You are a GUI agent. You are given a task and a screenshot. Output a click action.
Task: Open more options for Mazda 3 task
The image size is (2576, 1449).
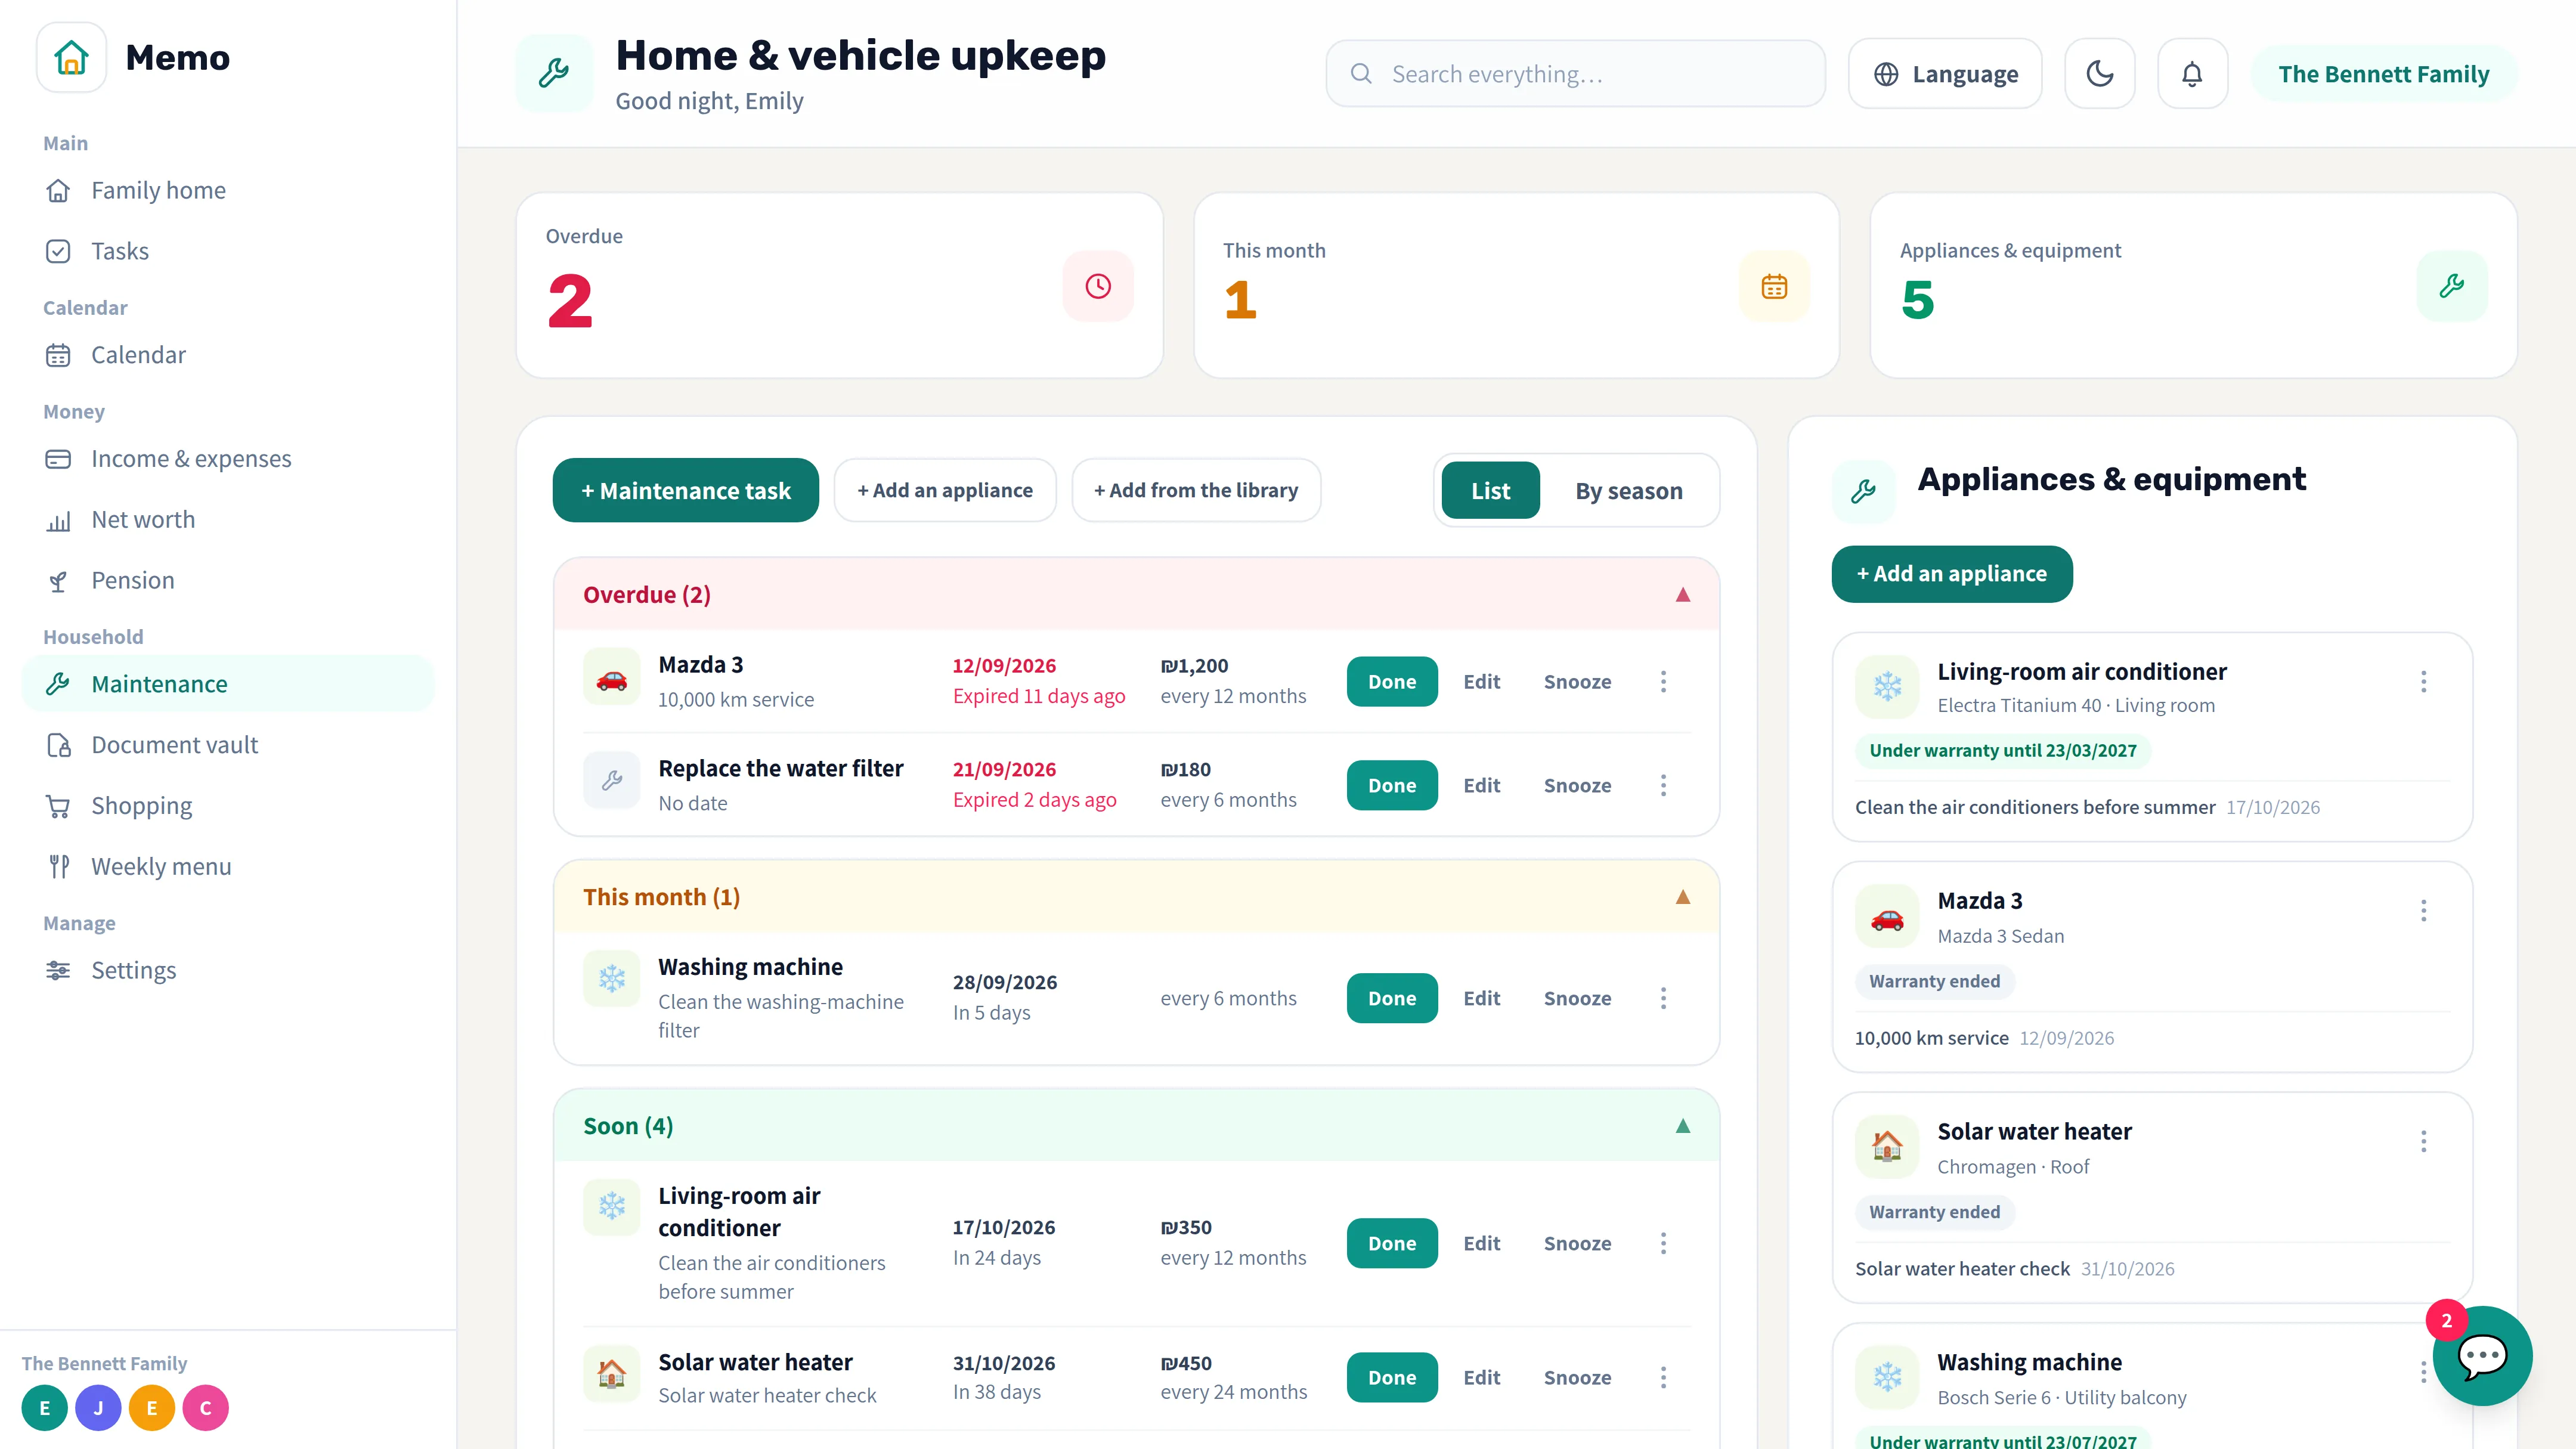tap(1663, 681)
